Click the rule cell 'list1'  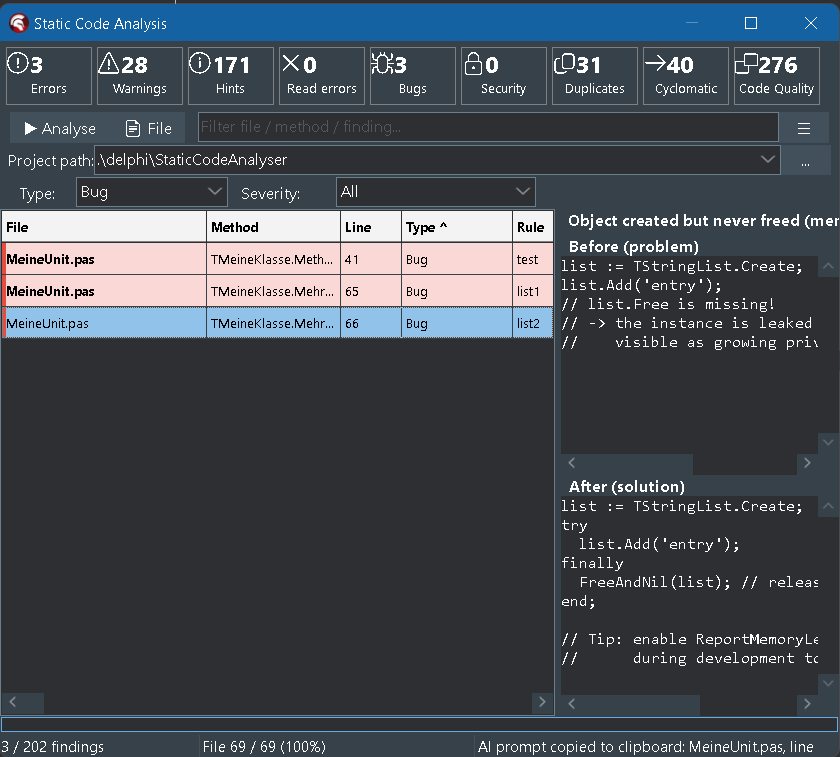[x=533, y=291]
